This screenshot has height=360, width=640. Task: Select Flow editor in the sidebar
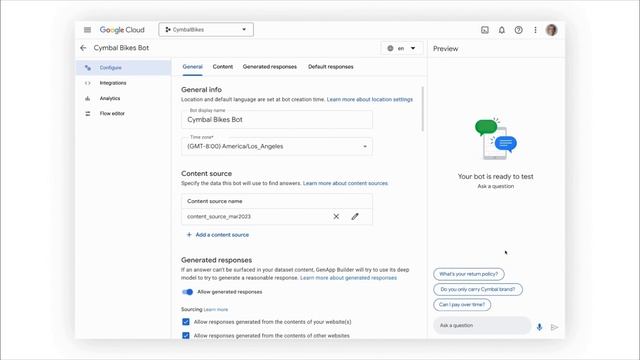click(x=123, y=113)
